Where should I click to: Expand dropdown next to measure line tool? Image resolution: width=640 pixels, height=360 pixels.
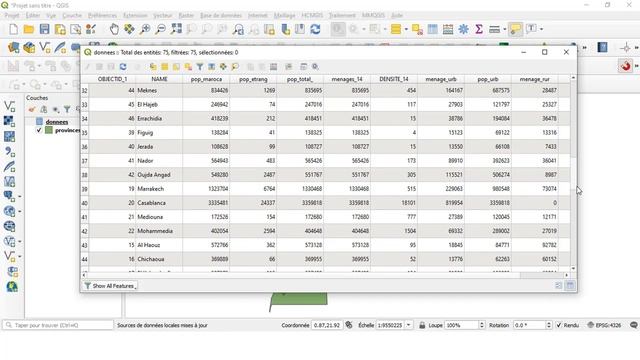[504, 29]
